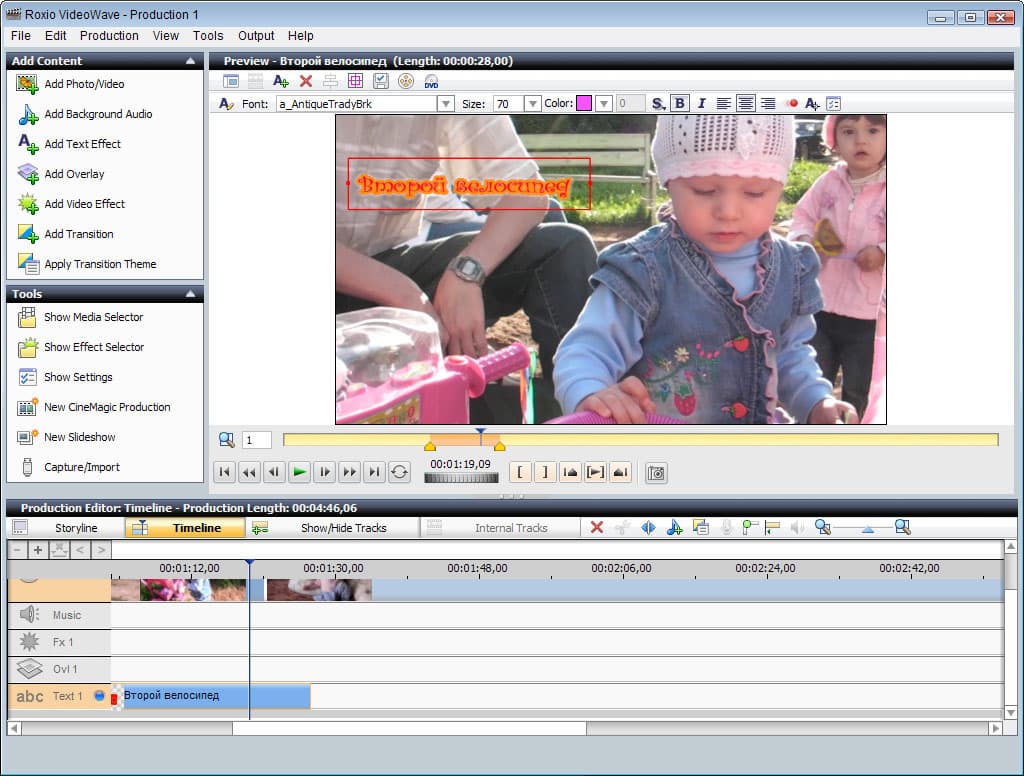Click the red delete X in preview toolbar
1024x776 pixels.
pyautogui.click(x=306, y=81)
